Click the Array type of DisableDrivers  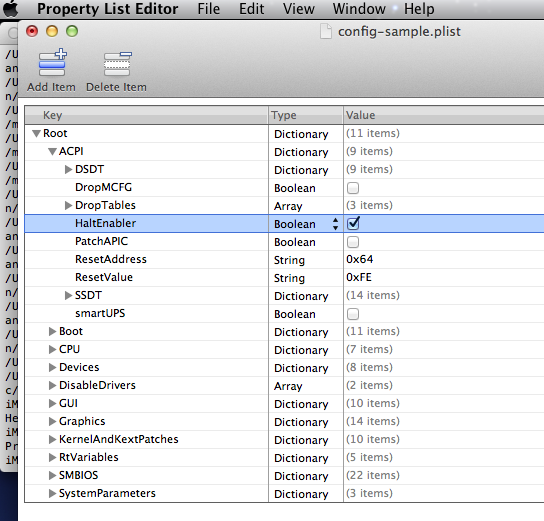point(288,386)
